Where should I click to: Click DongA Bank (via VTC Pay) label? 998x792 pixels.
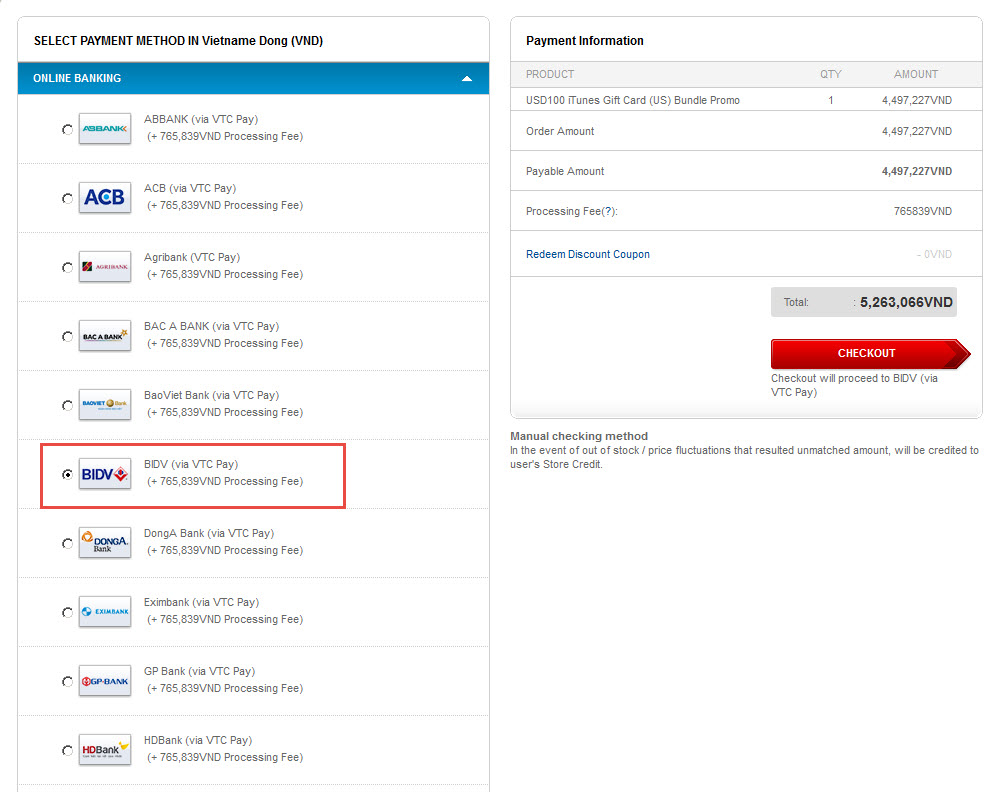pos(209,533)
